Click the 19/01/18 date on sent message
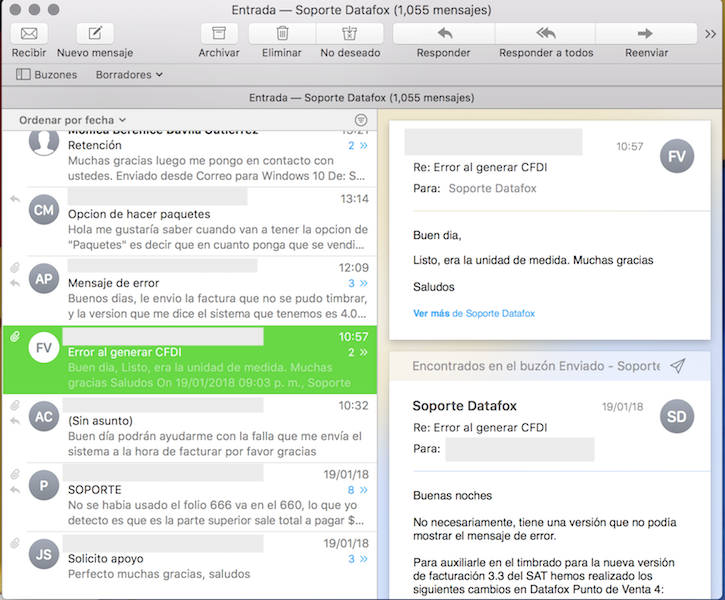The image size is (725, 600). point(622,407)
